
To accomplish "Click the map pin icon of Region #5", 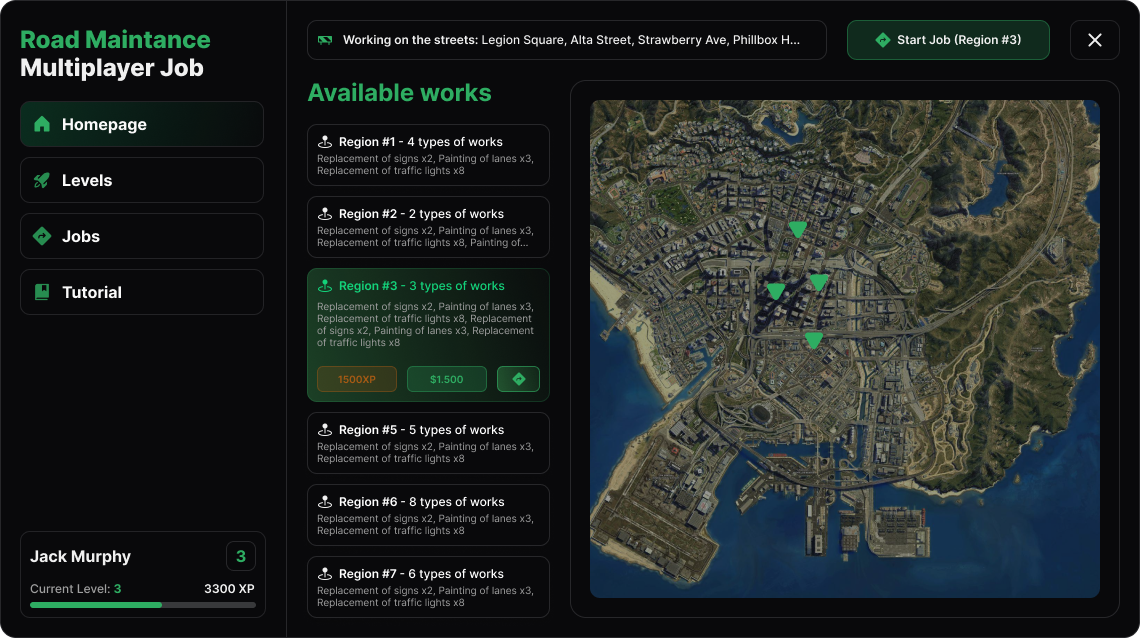I will 325,429.
